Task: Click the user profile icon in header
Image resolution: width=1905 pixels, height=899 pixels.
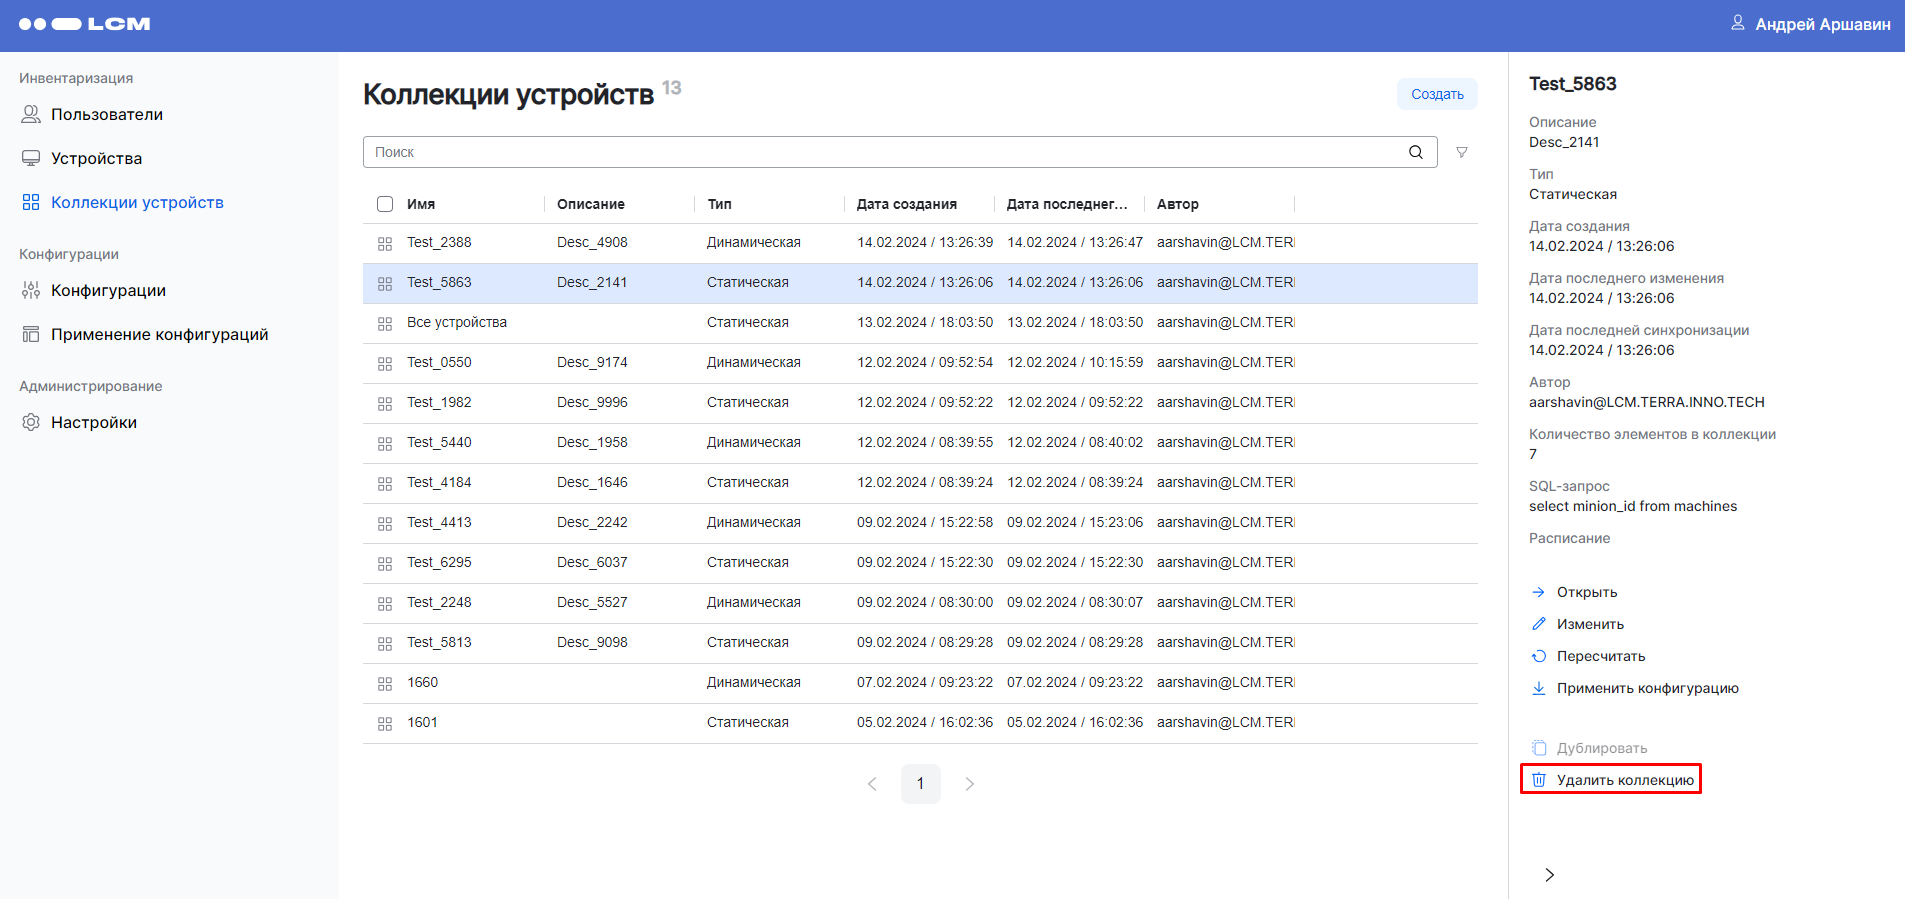Action: tap(1738, 23)
